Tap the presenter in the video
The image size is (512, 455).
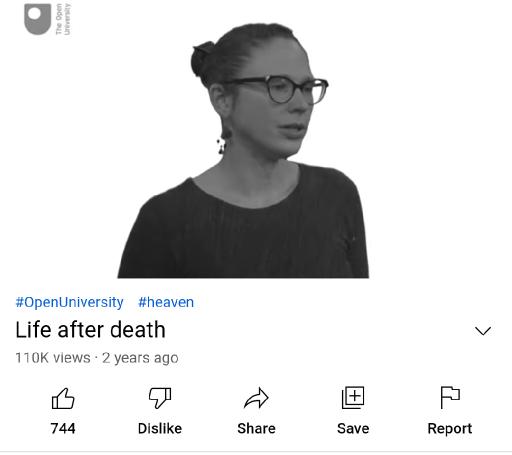pos(243,151)
